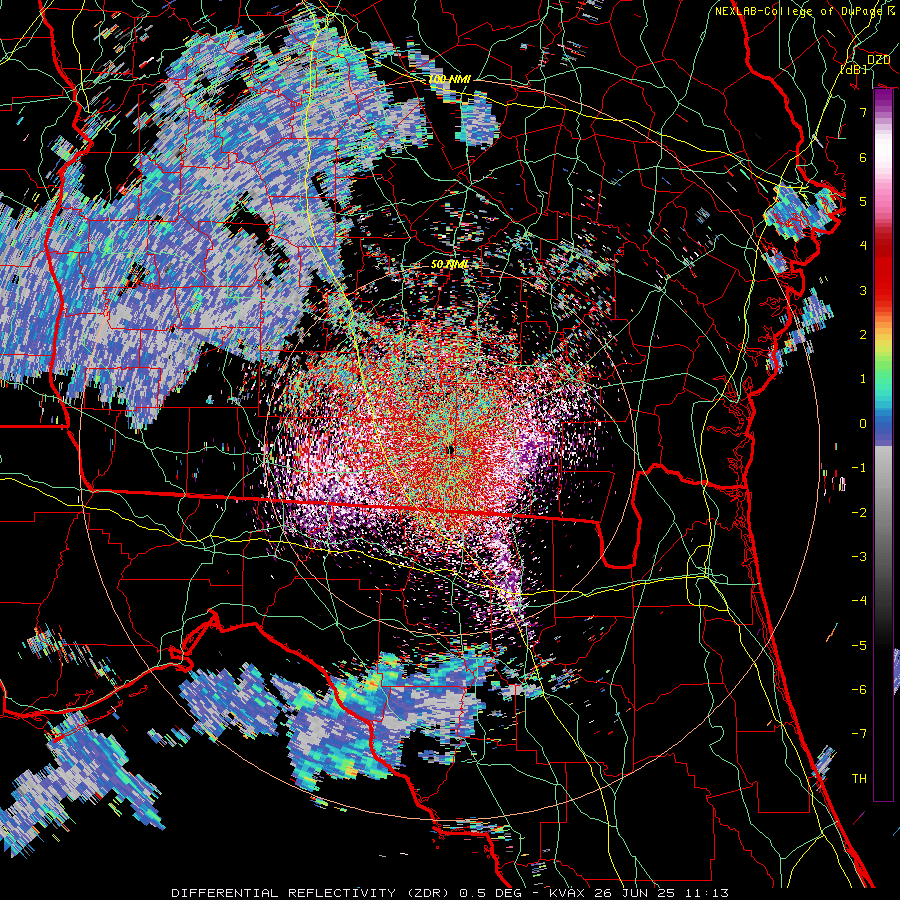This screenshot has width=900, height=900.
Task: Pick the 0 value on the dB scale
Action: point(863,424)
